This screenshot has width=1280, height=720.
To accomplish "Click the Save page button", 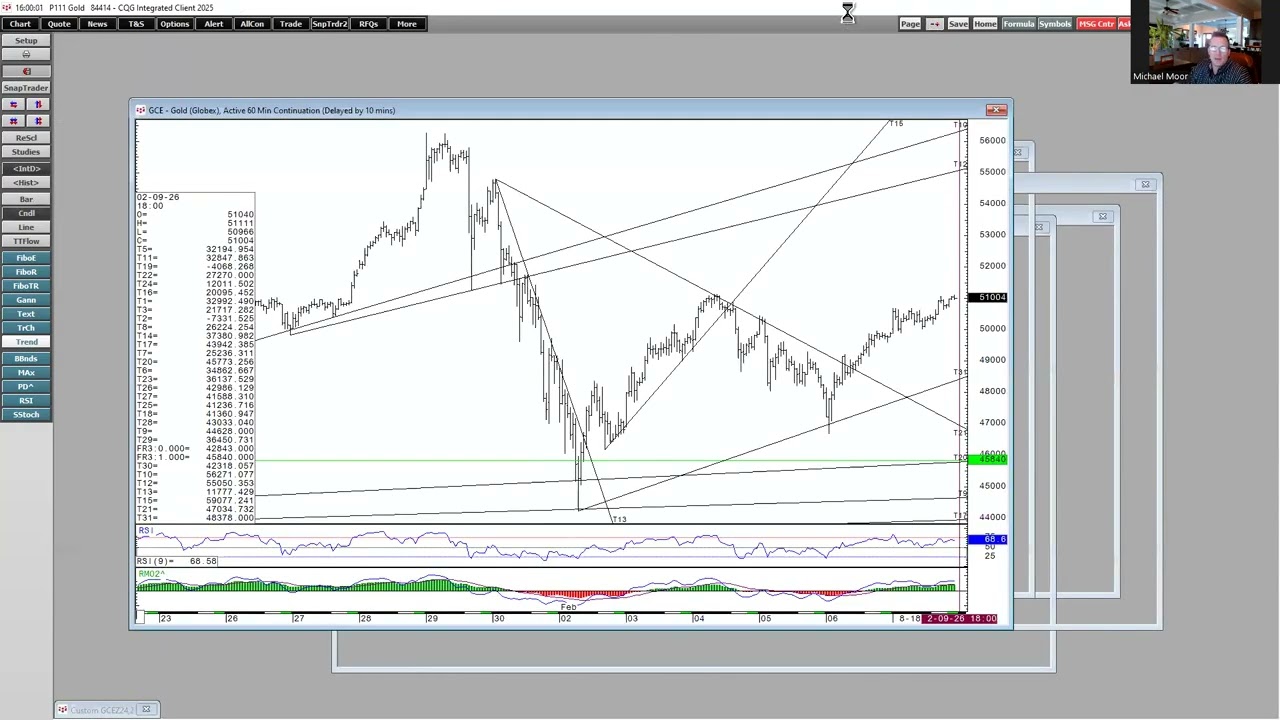I will coord(958,24).
